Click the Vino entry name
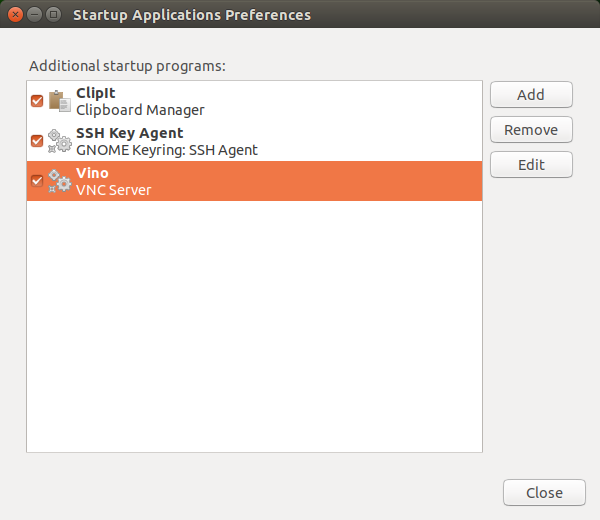 click(92, 173)
